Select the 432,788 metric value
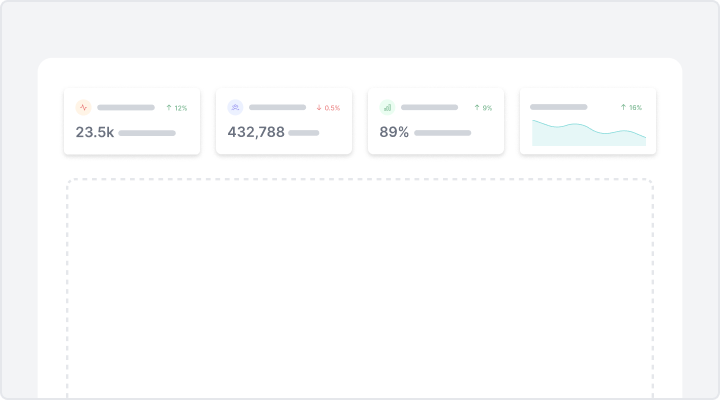This screenshot has width=720, height=400. pyautogui.click(x=256, y=132)
